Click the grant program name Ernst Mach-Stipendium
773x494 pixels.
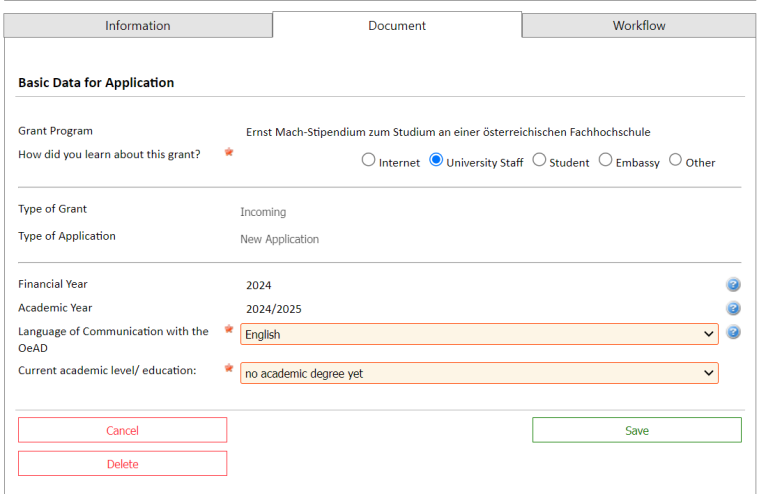[448, 132]
